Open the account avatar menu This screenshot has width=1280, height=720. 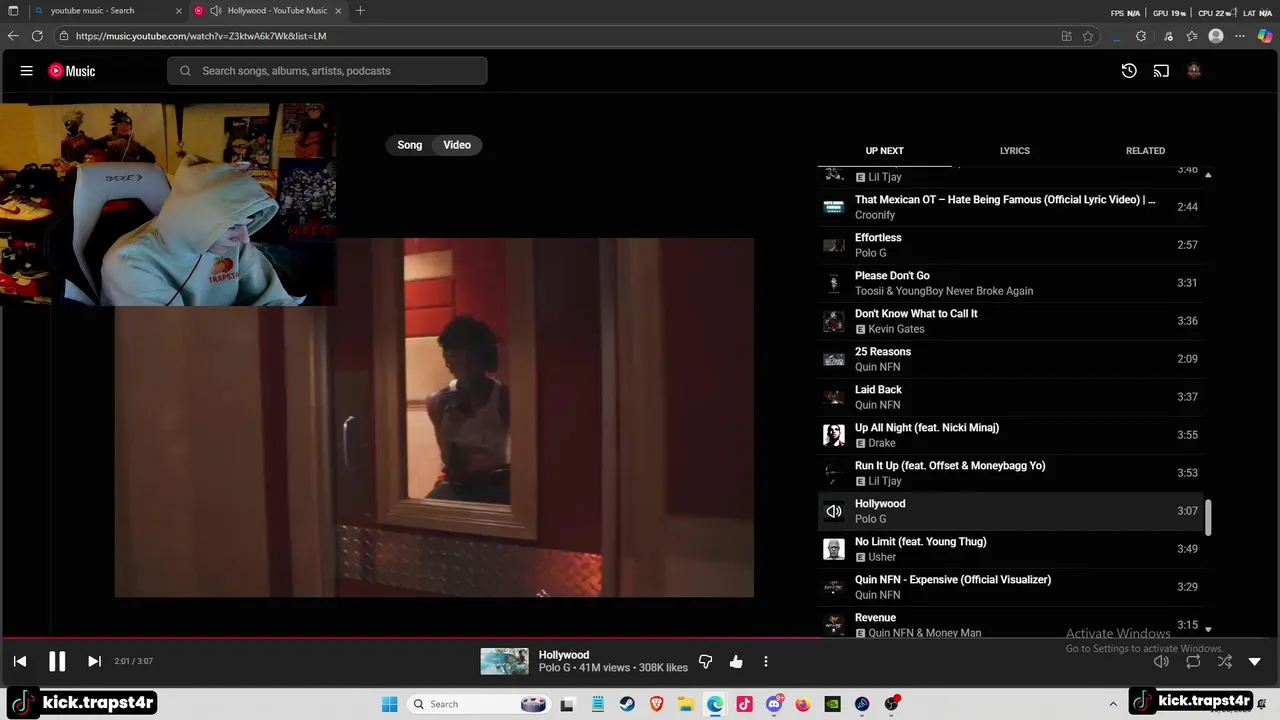[1193, 71]
